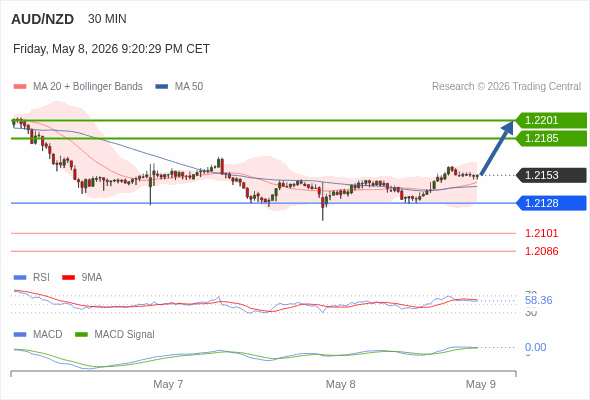Click the blue MACD legend swatch
The height and width of the screenshot is (400, 590).
[20, 335]
